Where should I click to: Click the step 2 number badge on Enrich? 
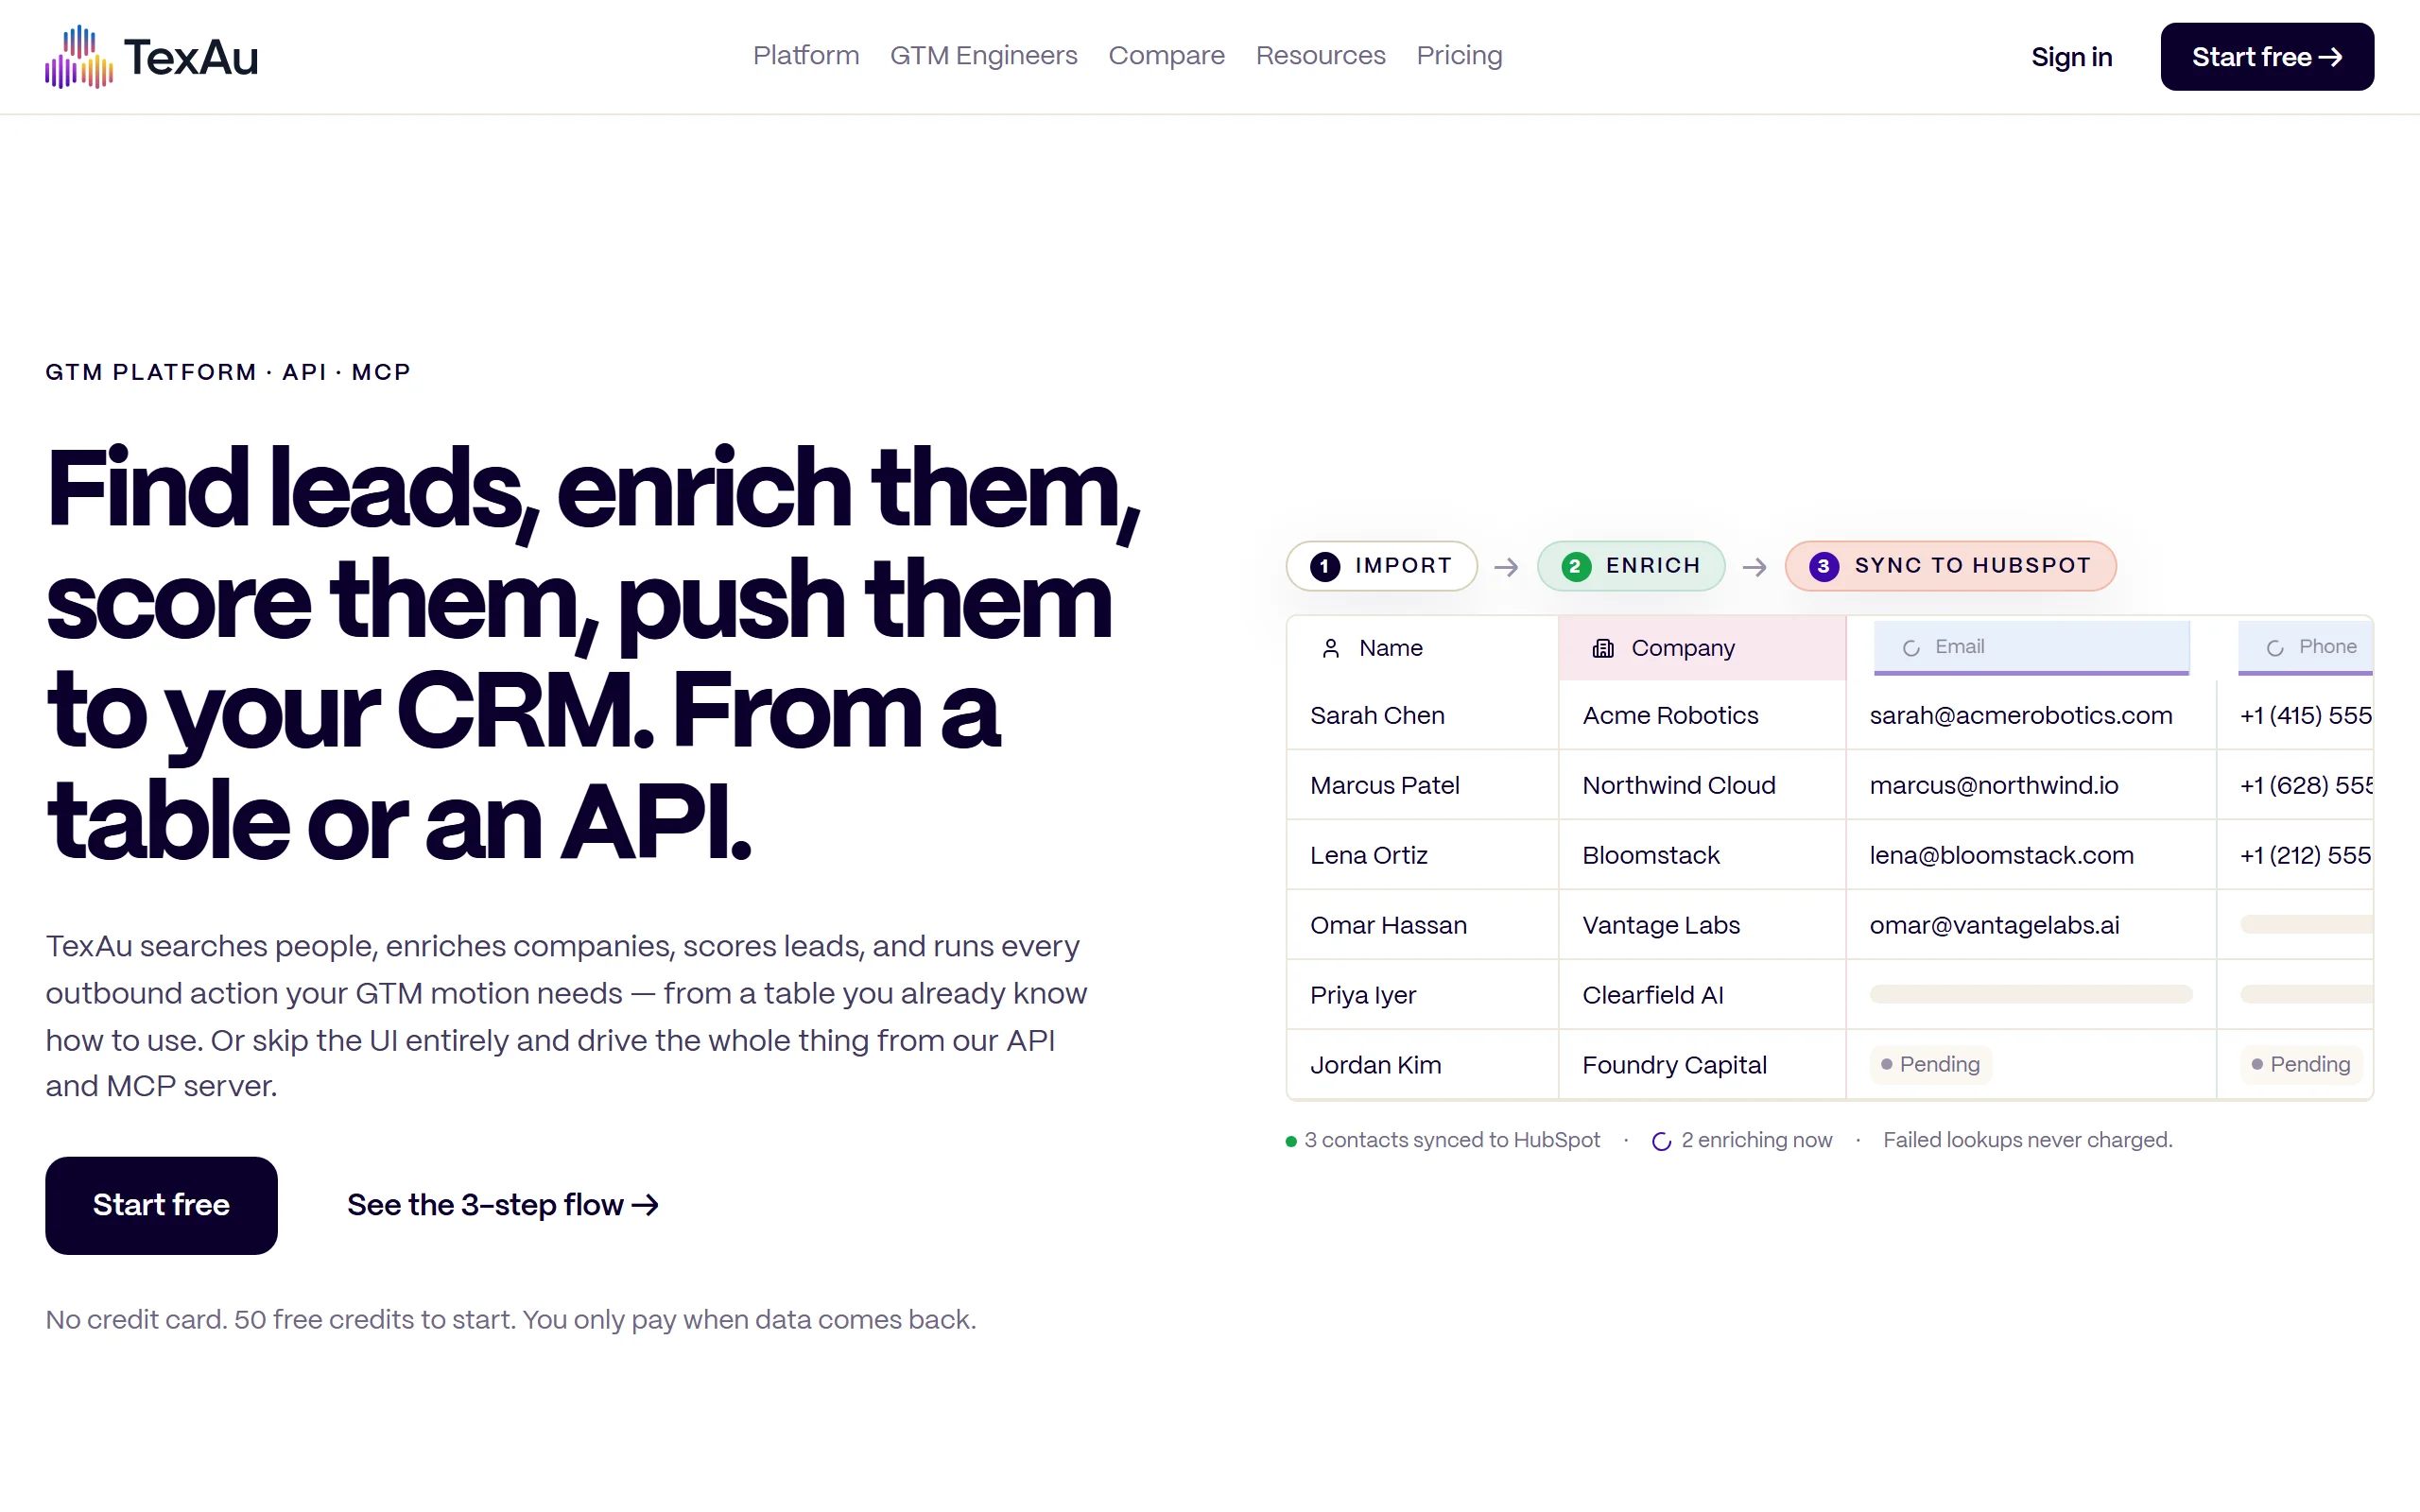(x=1576, y=566)
